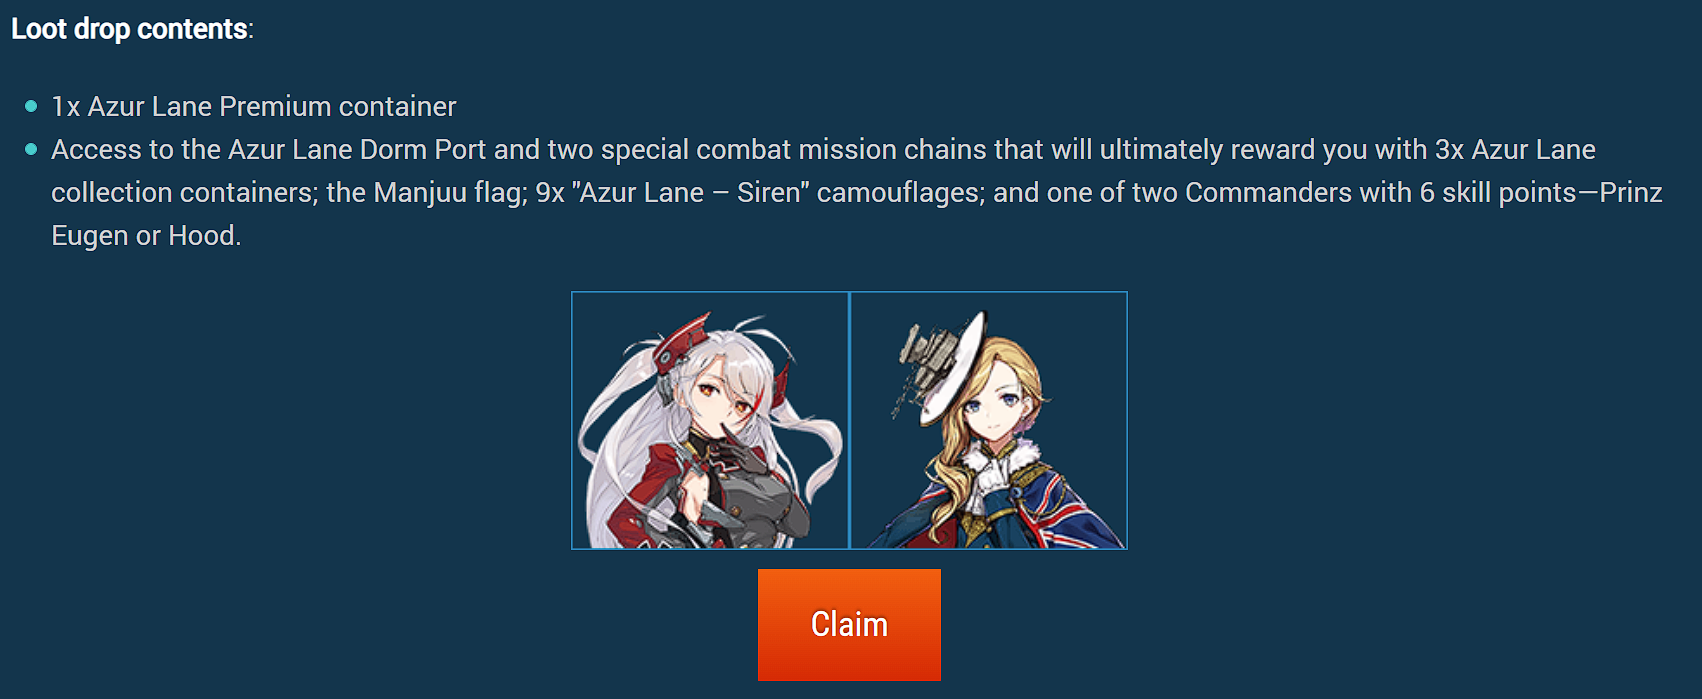Click the 'Azur Lane Dorm Port' text
The image size is (1702, 699).
pyautogui.click(x=357, y=149)
